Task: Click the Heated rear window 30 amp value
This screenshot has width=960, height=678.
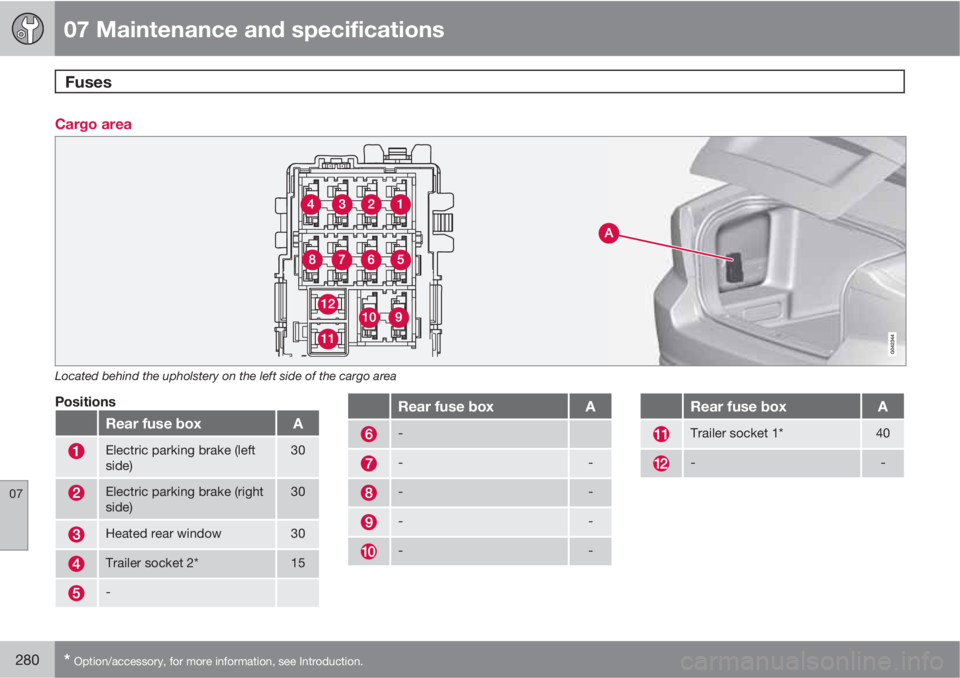Action: pyautogui.click(x=298, y=533)
